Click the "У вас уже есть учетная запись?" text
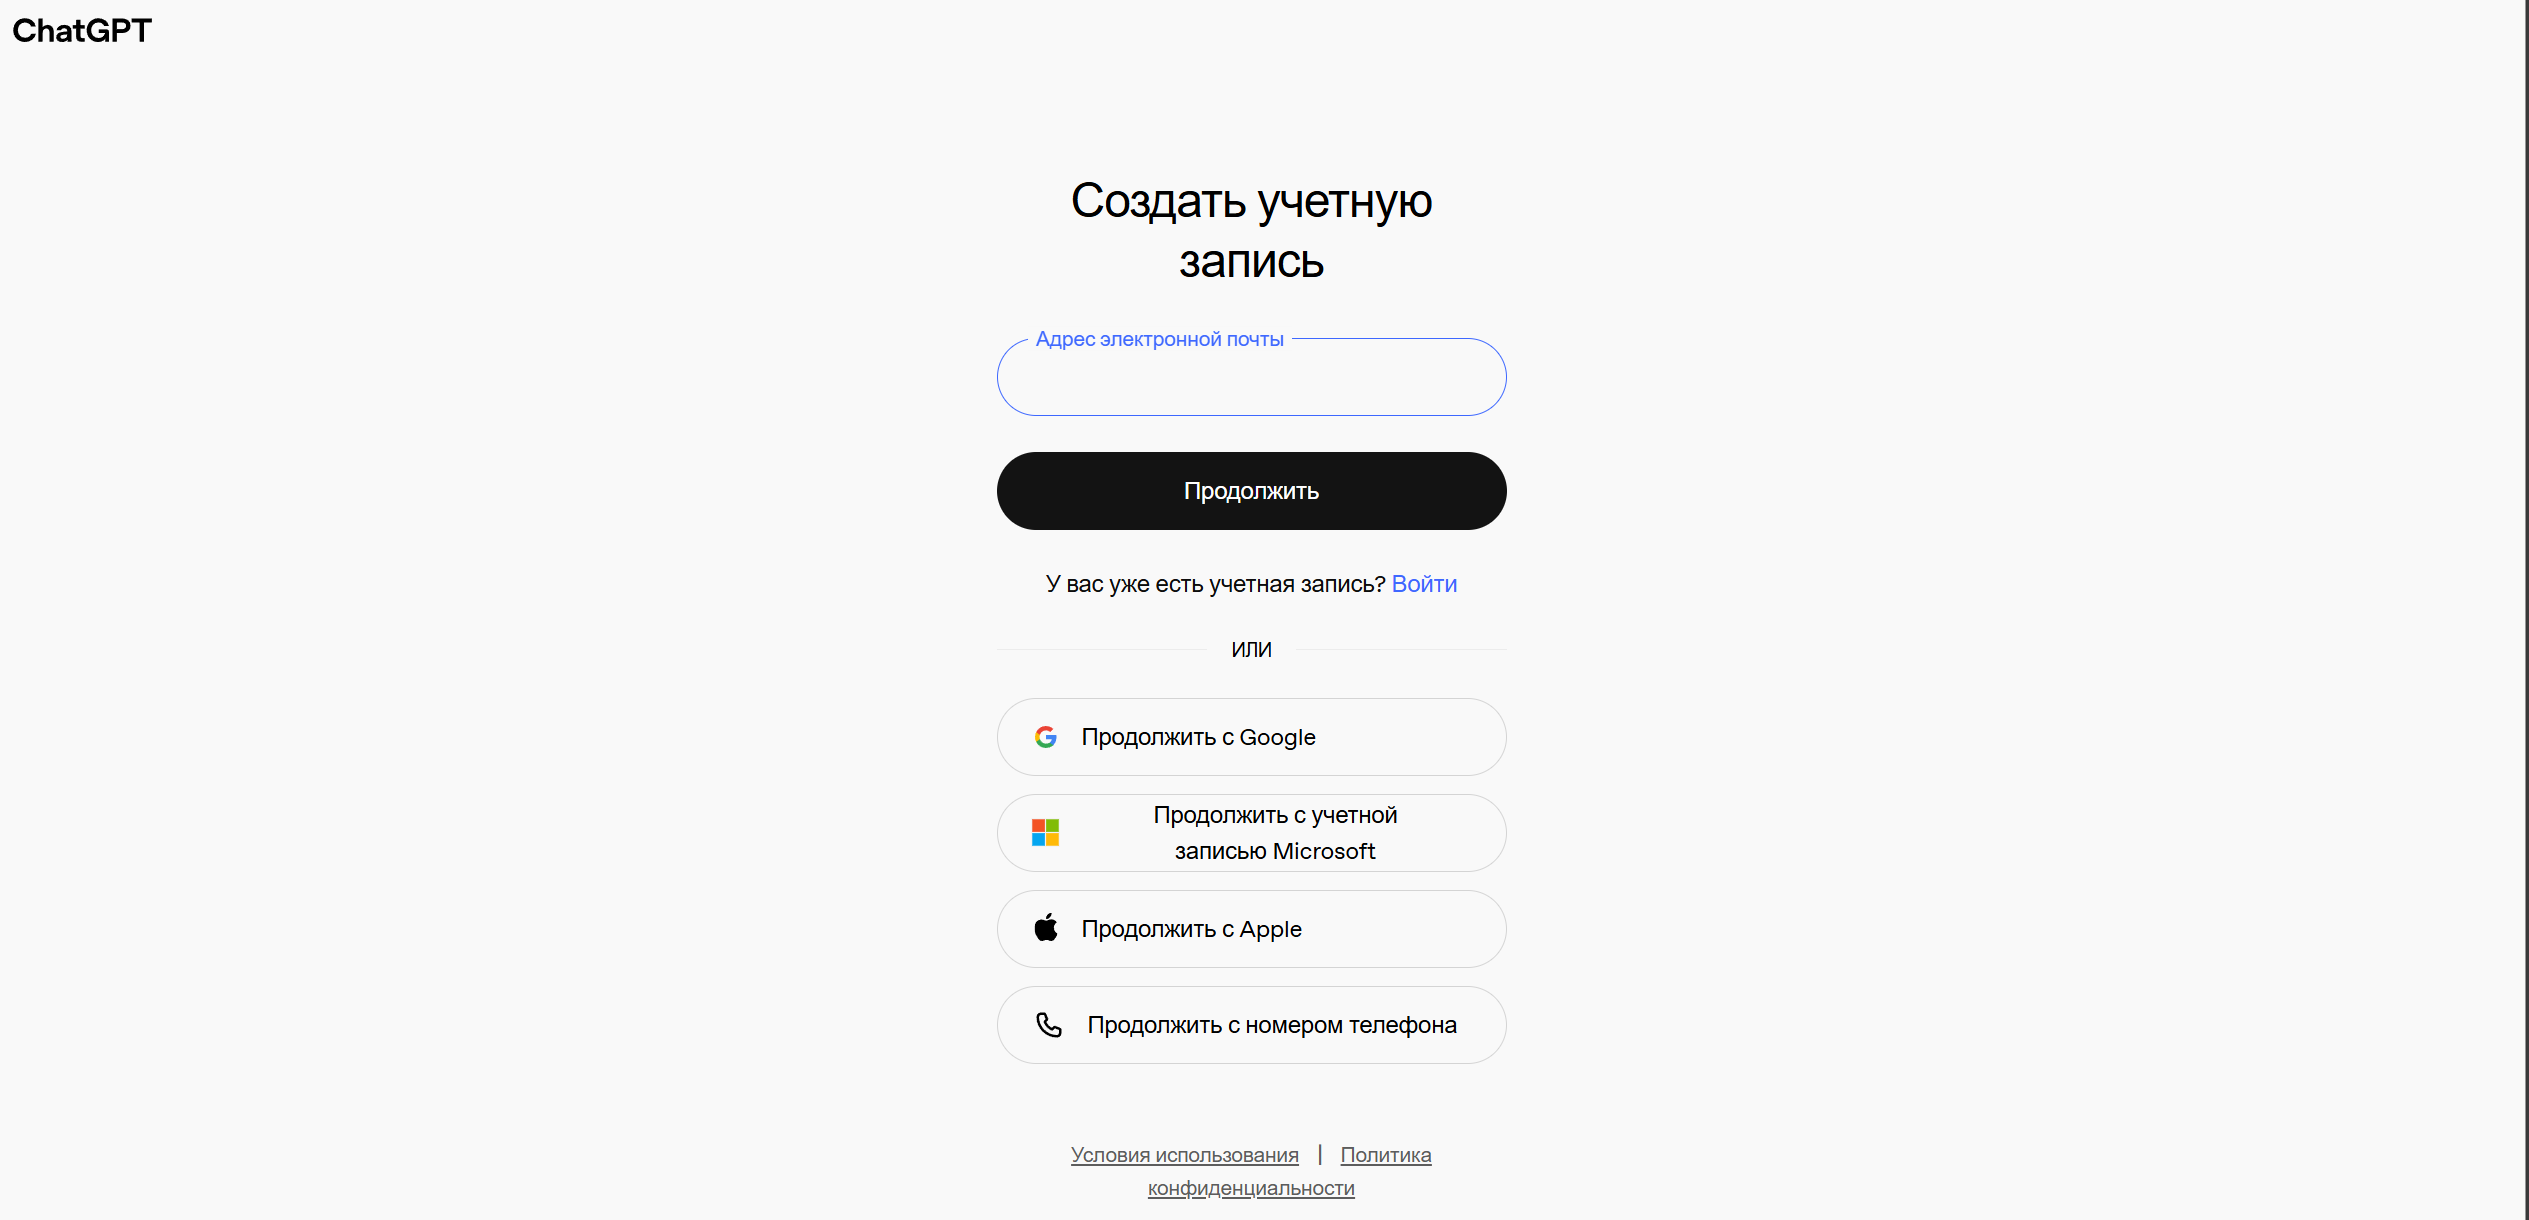2529x1220 pixels. 1215,584
